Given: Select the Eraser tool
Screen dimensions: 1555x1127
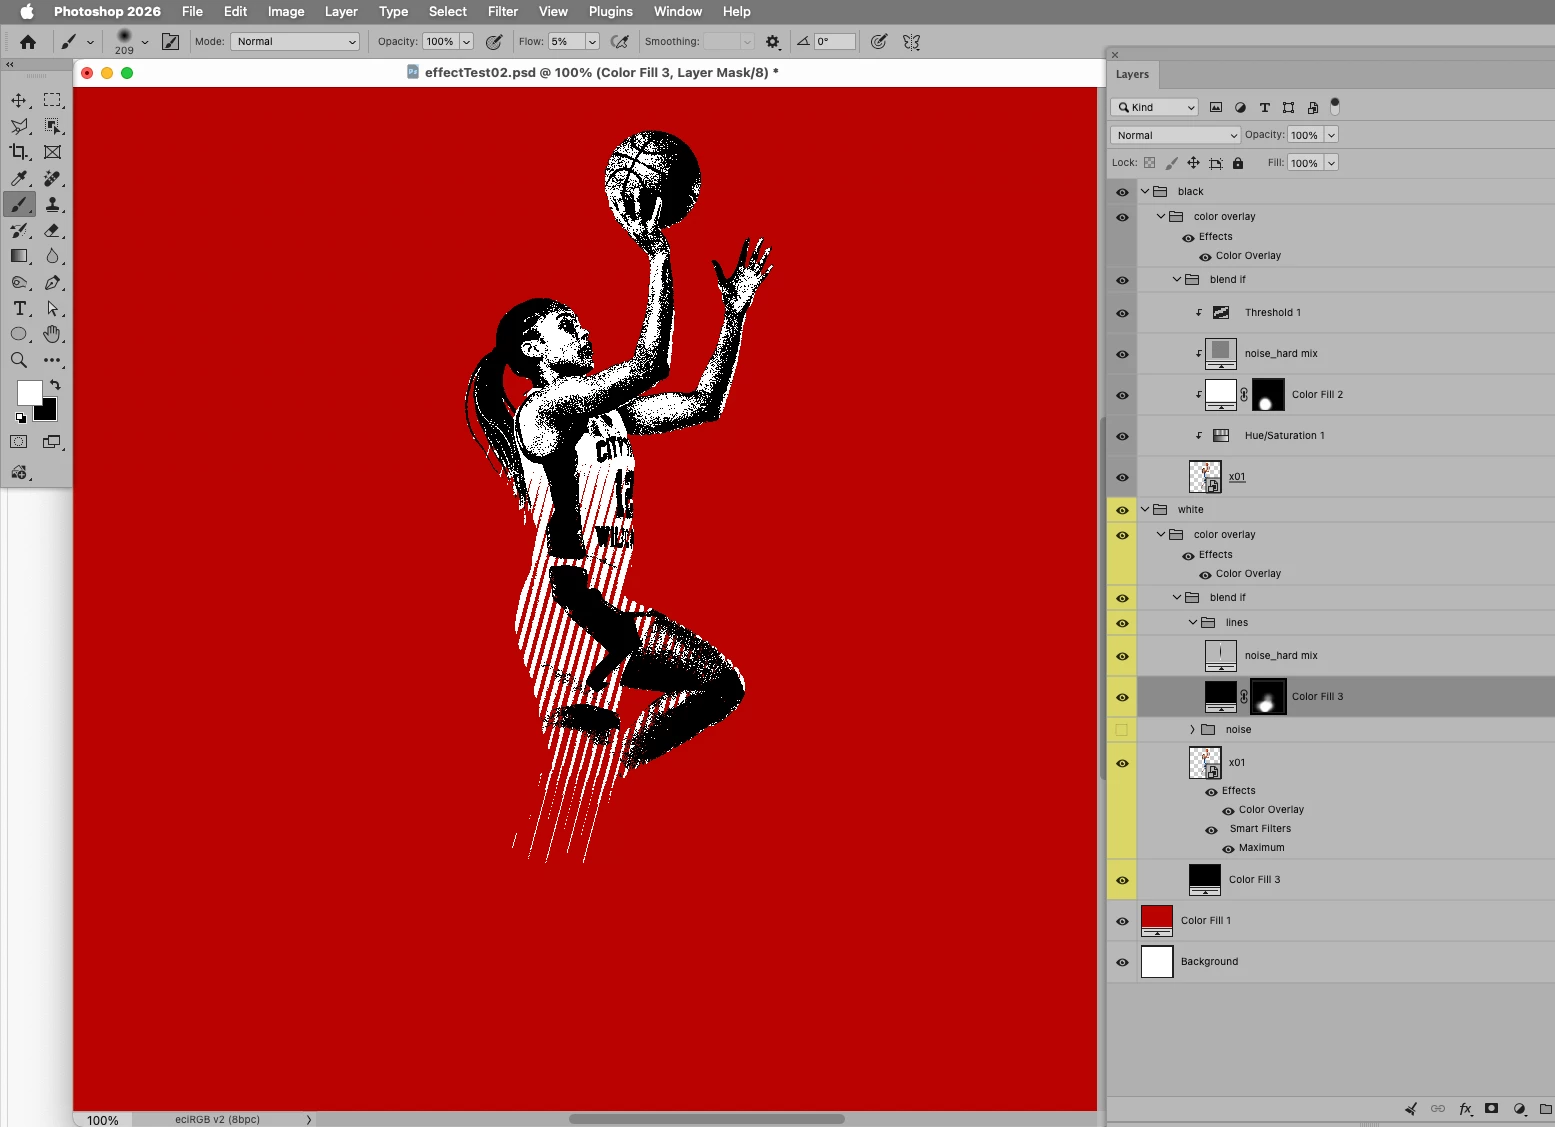Looking at the screenshot, I should tap(52, 230).
